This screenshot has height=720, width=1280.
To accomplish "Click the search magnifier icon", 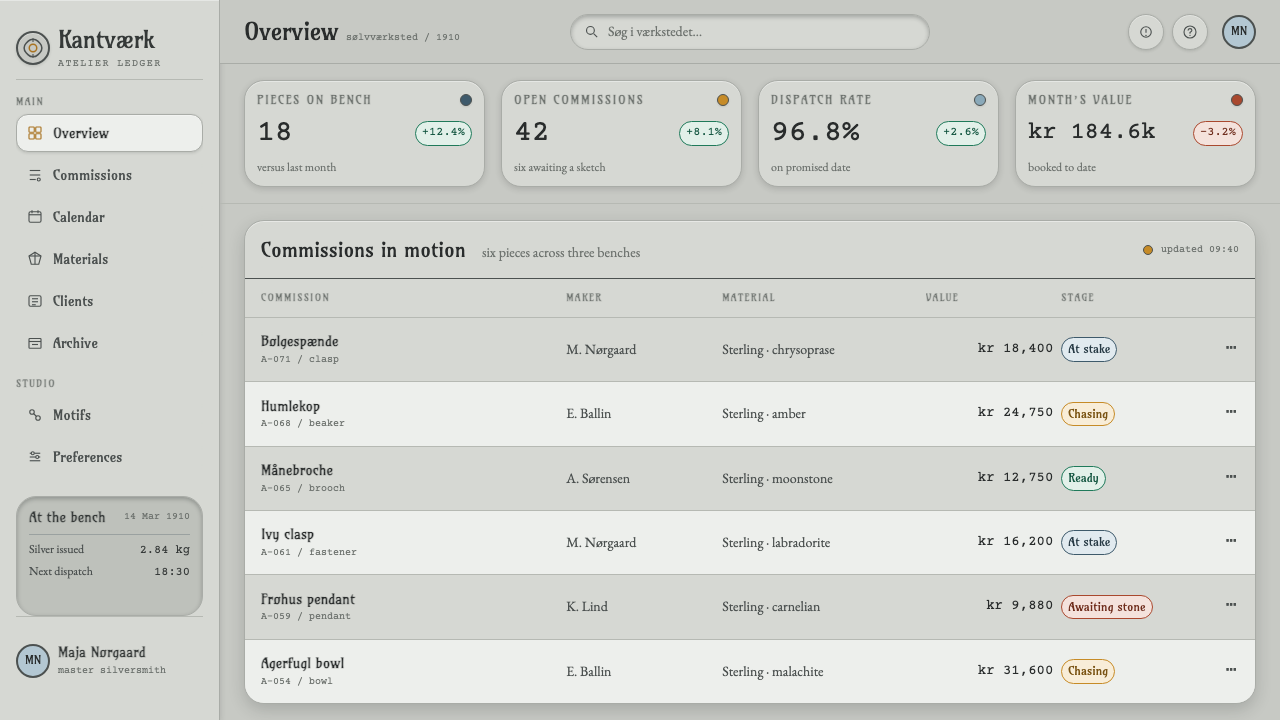I will pos(591,32).
